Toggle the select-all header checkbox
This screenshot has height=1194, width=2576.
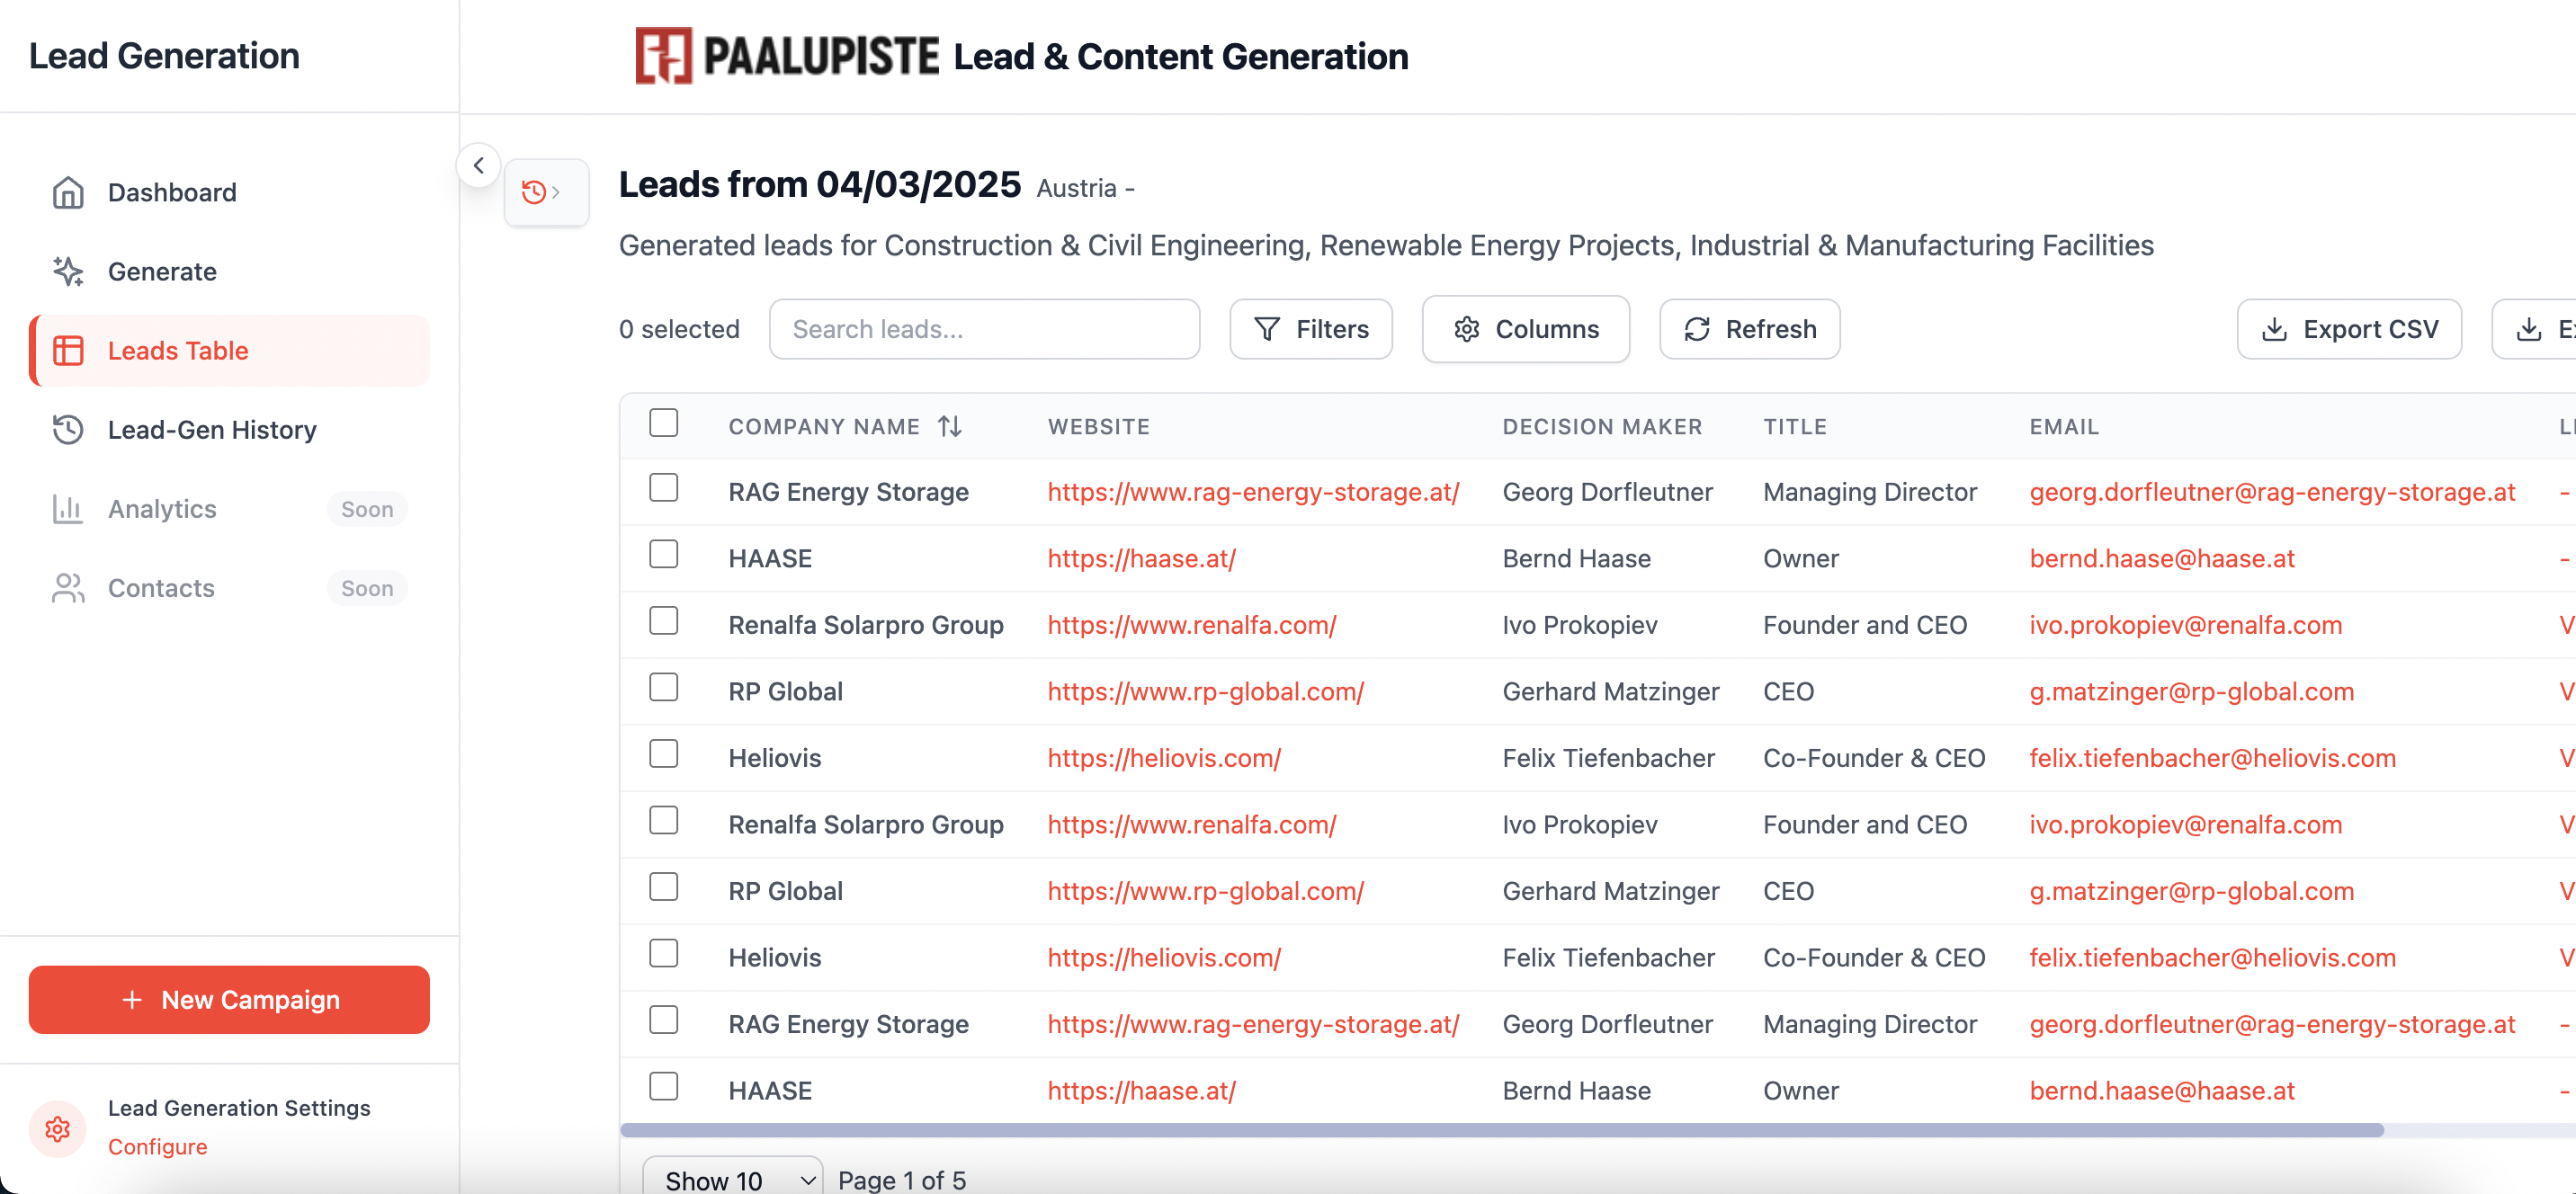[663, 423]
